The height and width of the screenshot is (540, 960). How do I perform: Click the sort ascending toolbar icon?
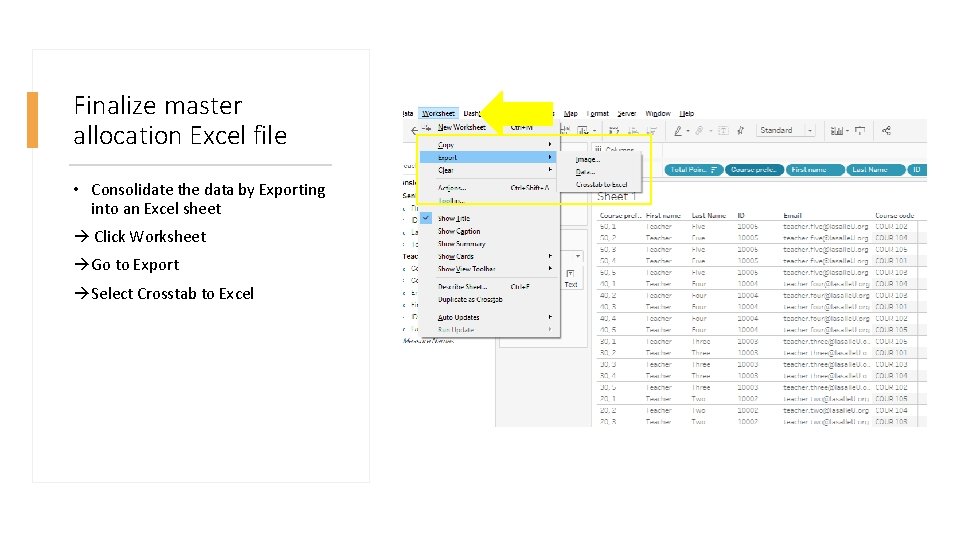coord(634,130)
